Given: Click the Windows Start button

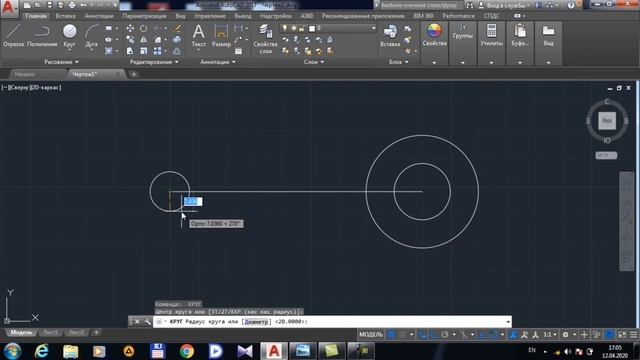Looking at the screenshot, I should click(12, 351).
